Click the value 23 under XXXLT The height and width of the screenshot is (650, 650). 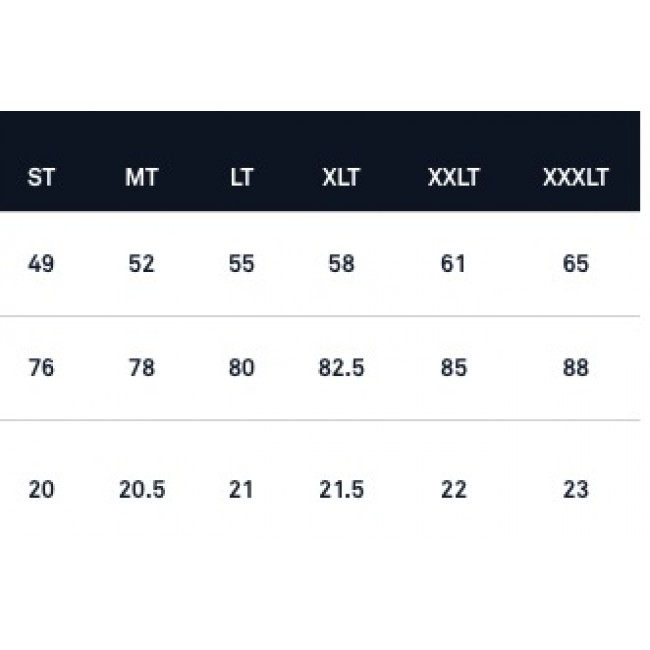tap(575, 490)
